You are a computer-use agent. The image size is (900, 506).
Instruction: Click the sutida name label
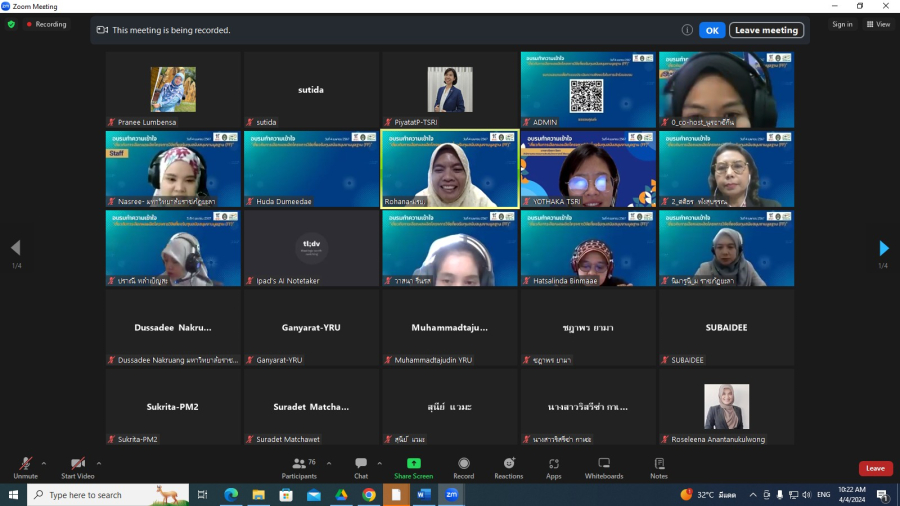pos(266,122)
